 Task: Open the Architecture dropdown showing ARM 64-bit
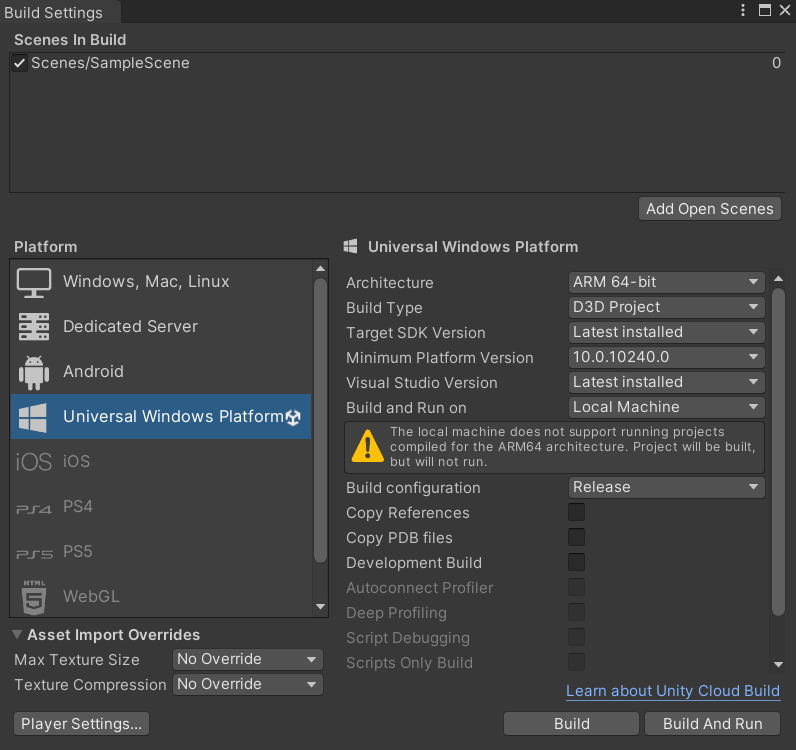pyautogui.click(x=666, y=282)
